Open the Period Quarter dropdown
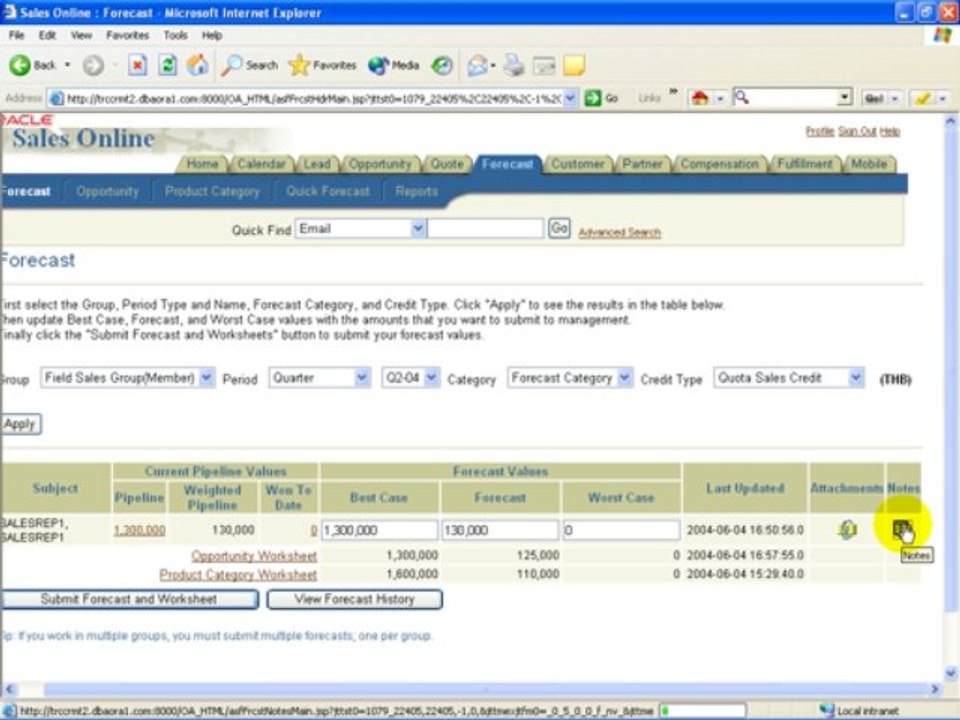 pyautogui.click(x=362, y=378)
